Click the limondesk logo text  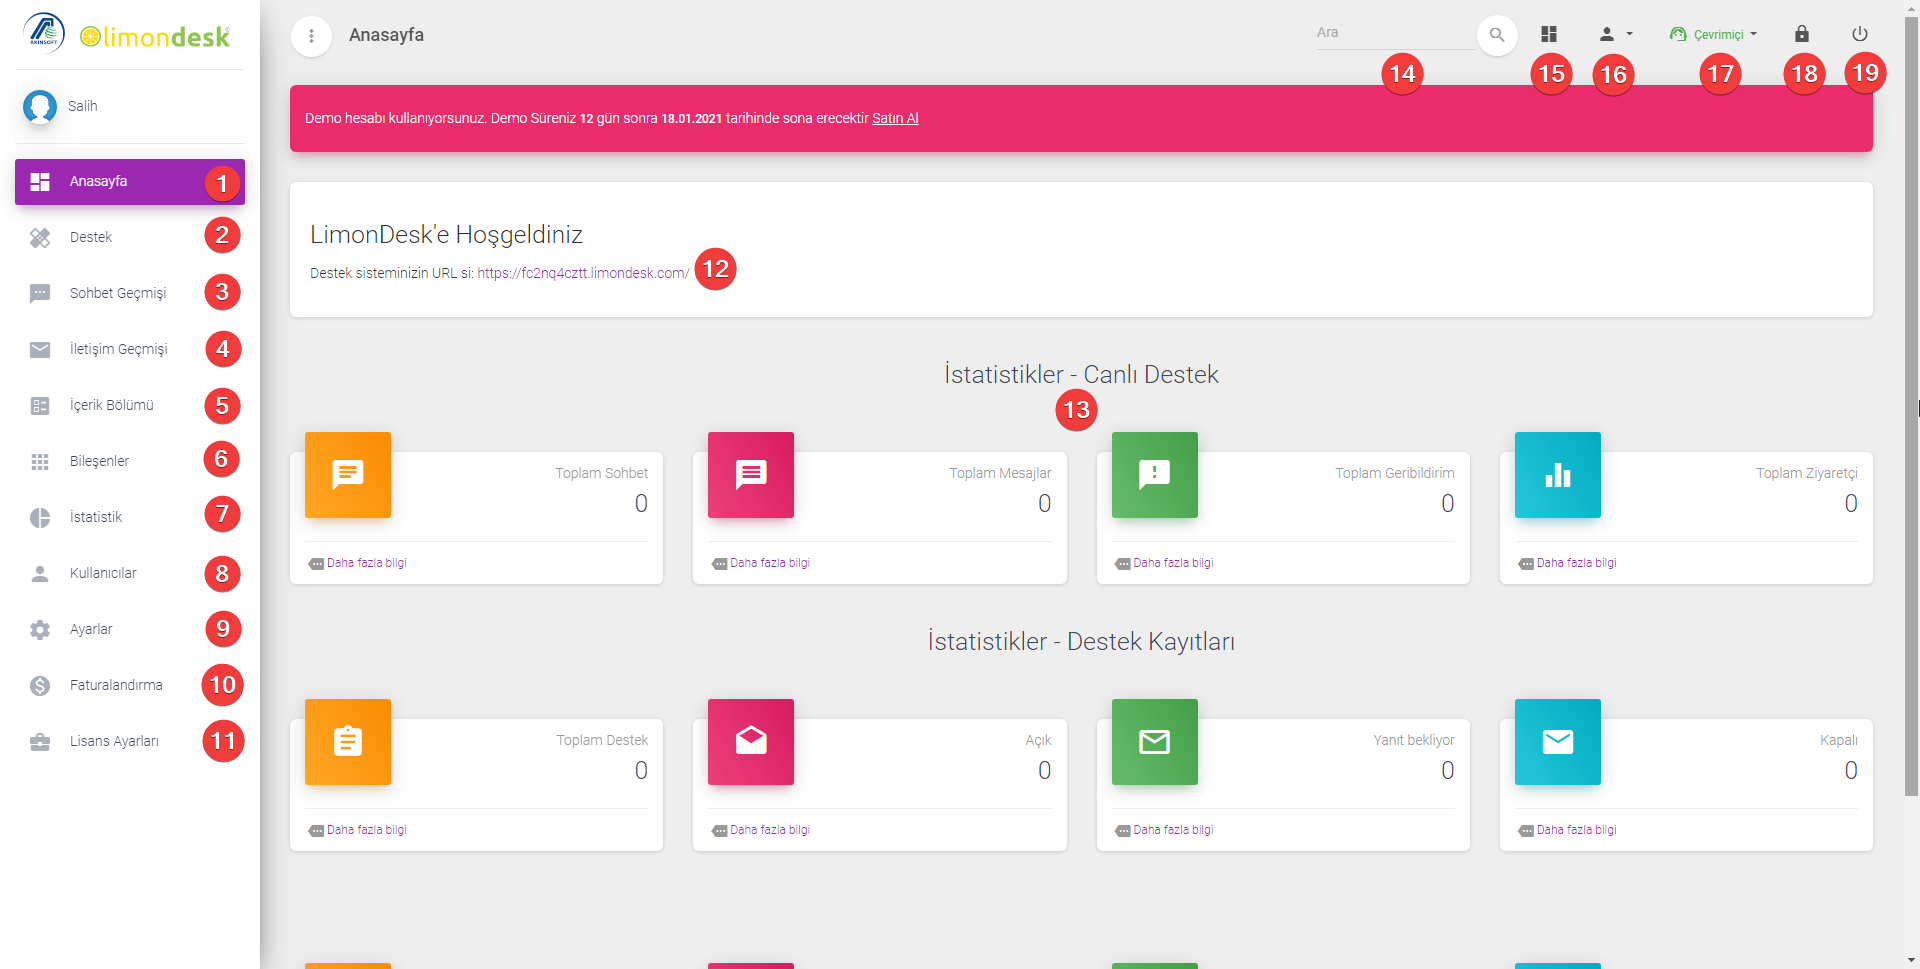tap(155, 37)
